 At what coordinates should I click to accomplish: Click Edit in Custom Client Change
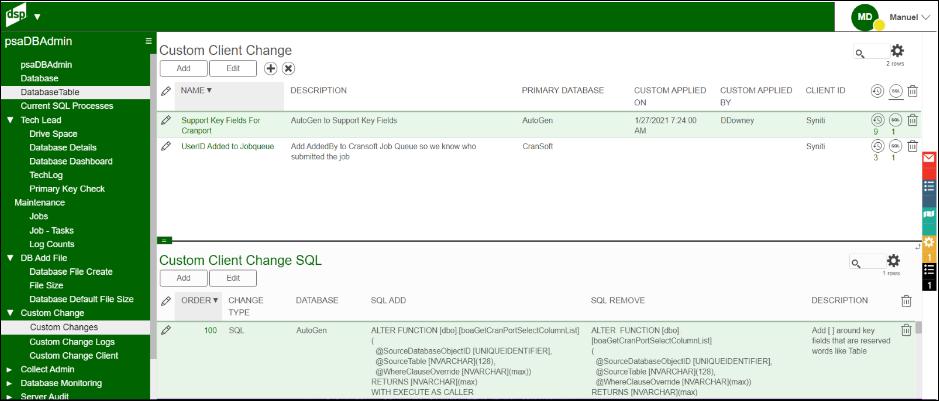(x=233, y=68)
